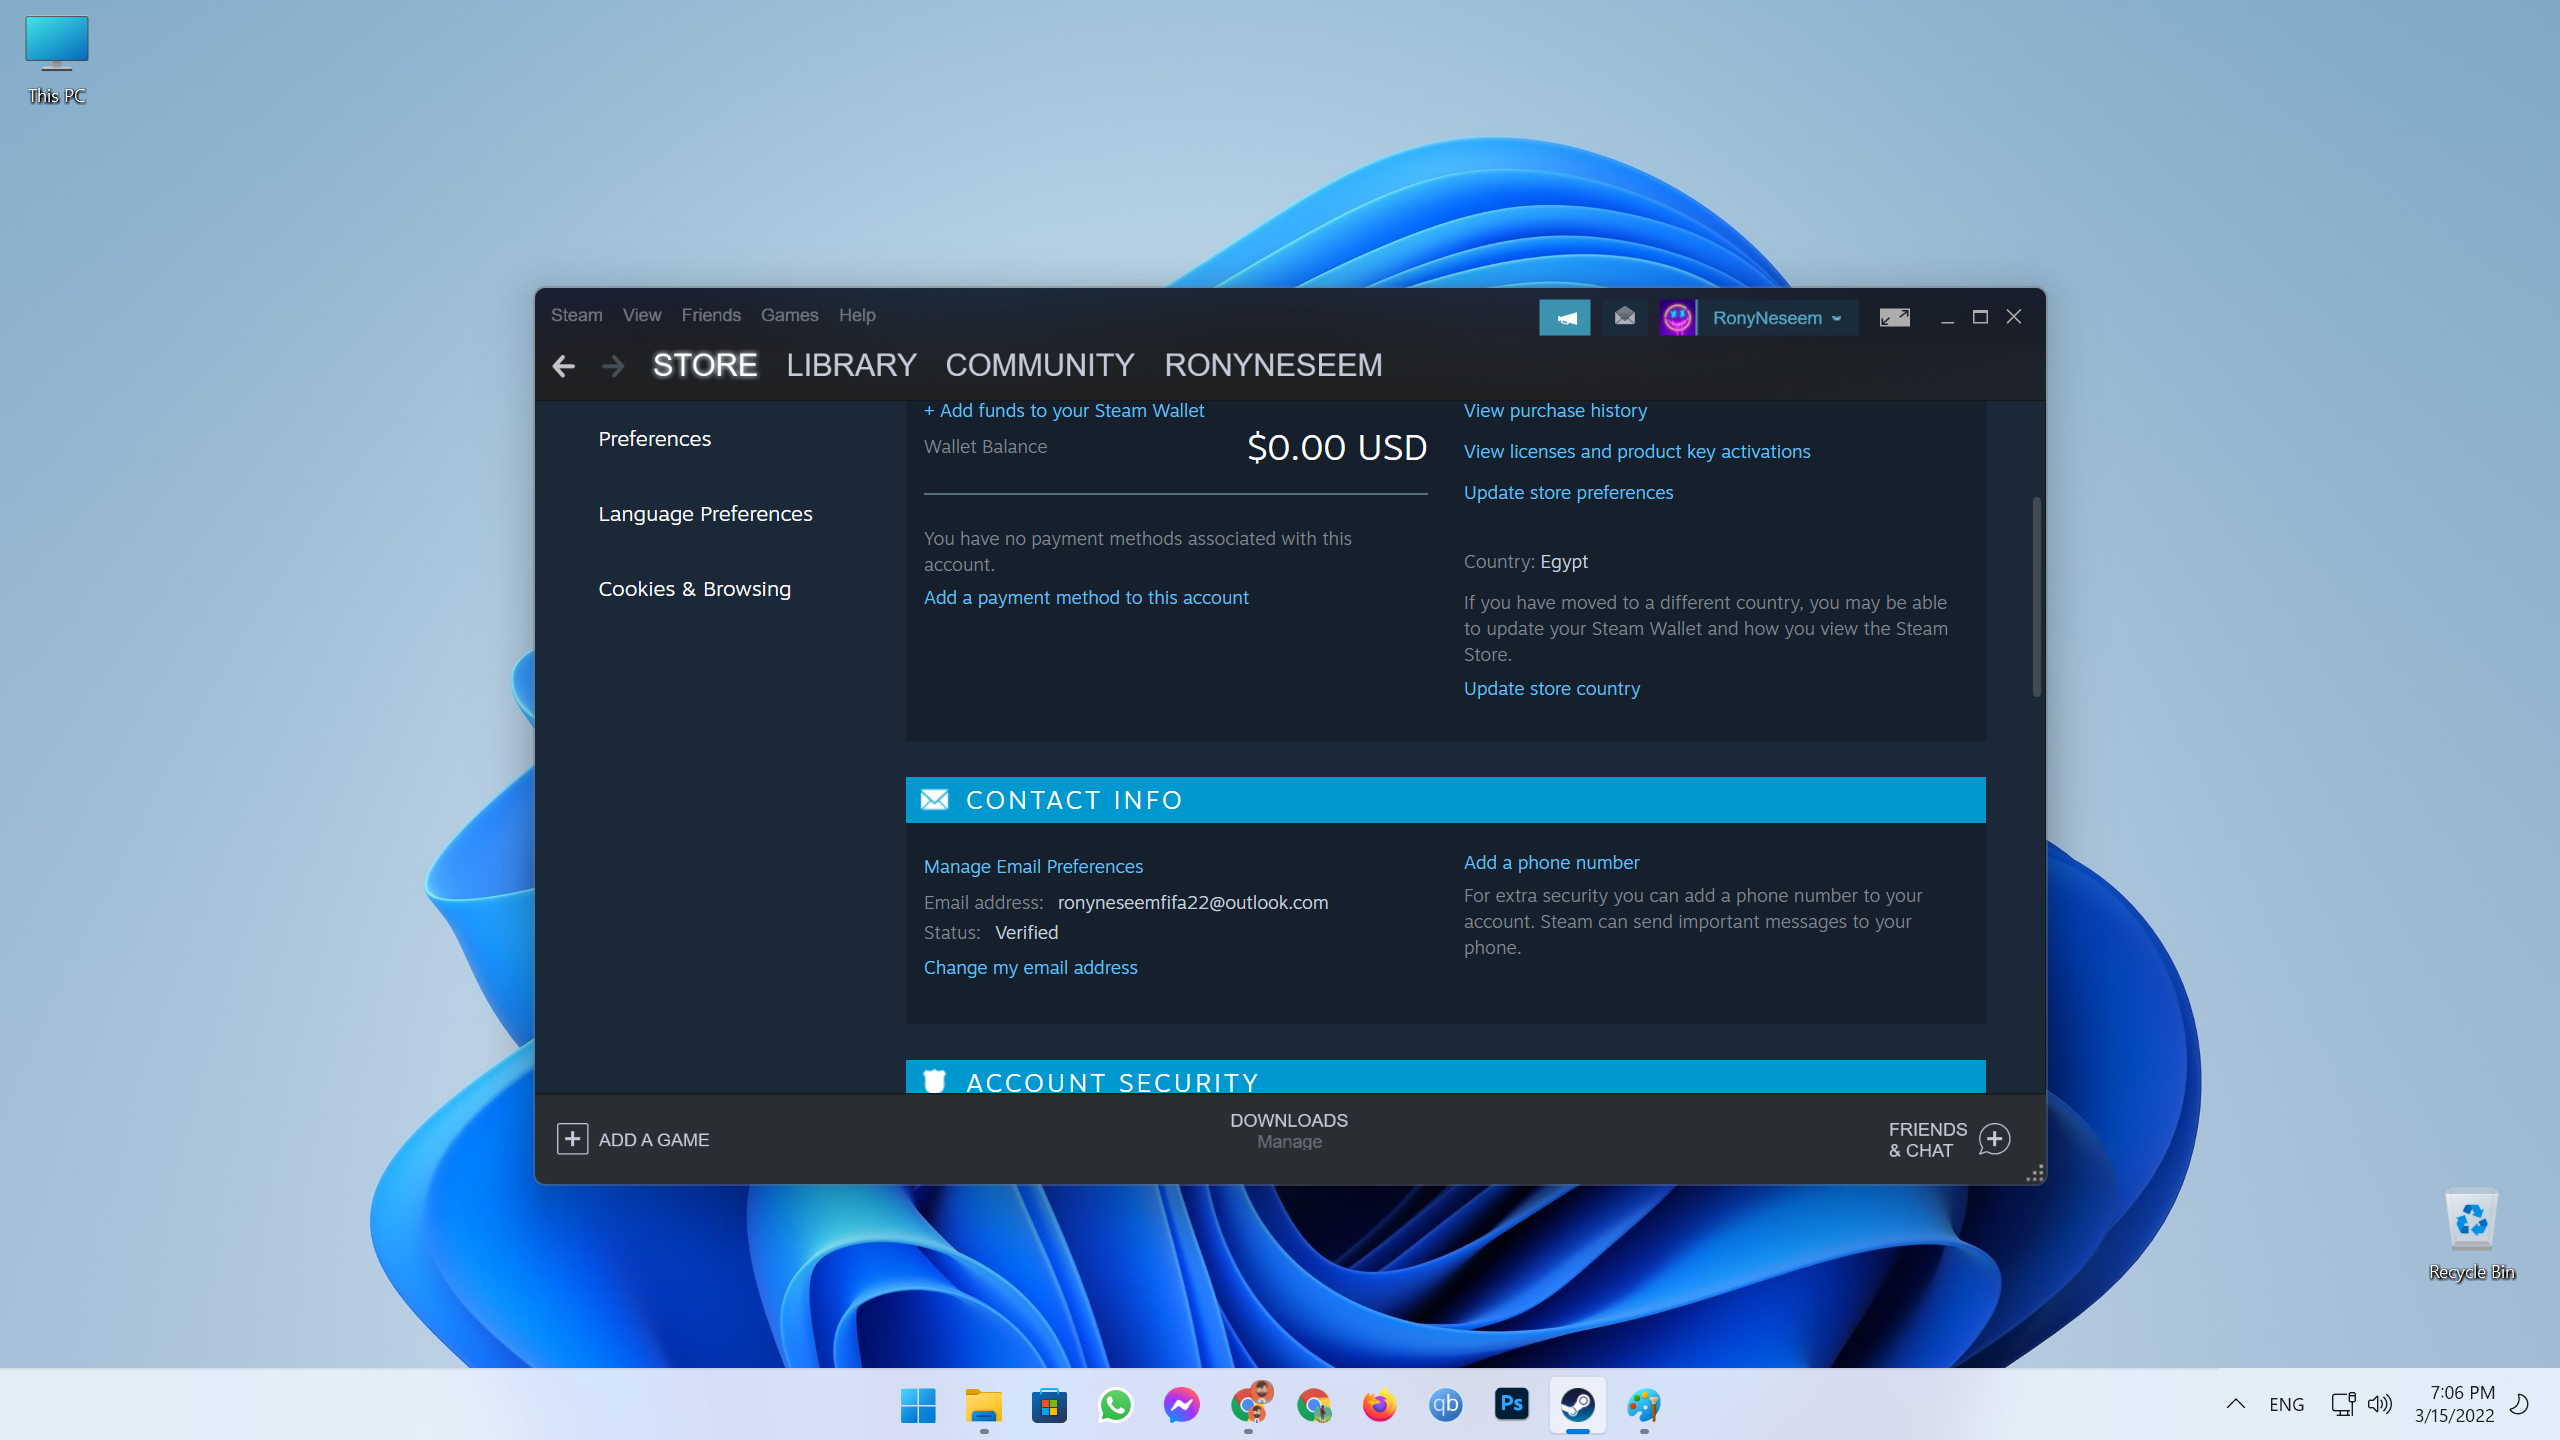Maximize the Steam window

click(1980, 318)
